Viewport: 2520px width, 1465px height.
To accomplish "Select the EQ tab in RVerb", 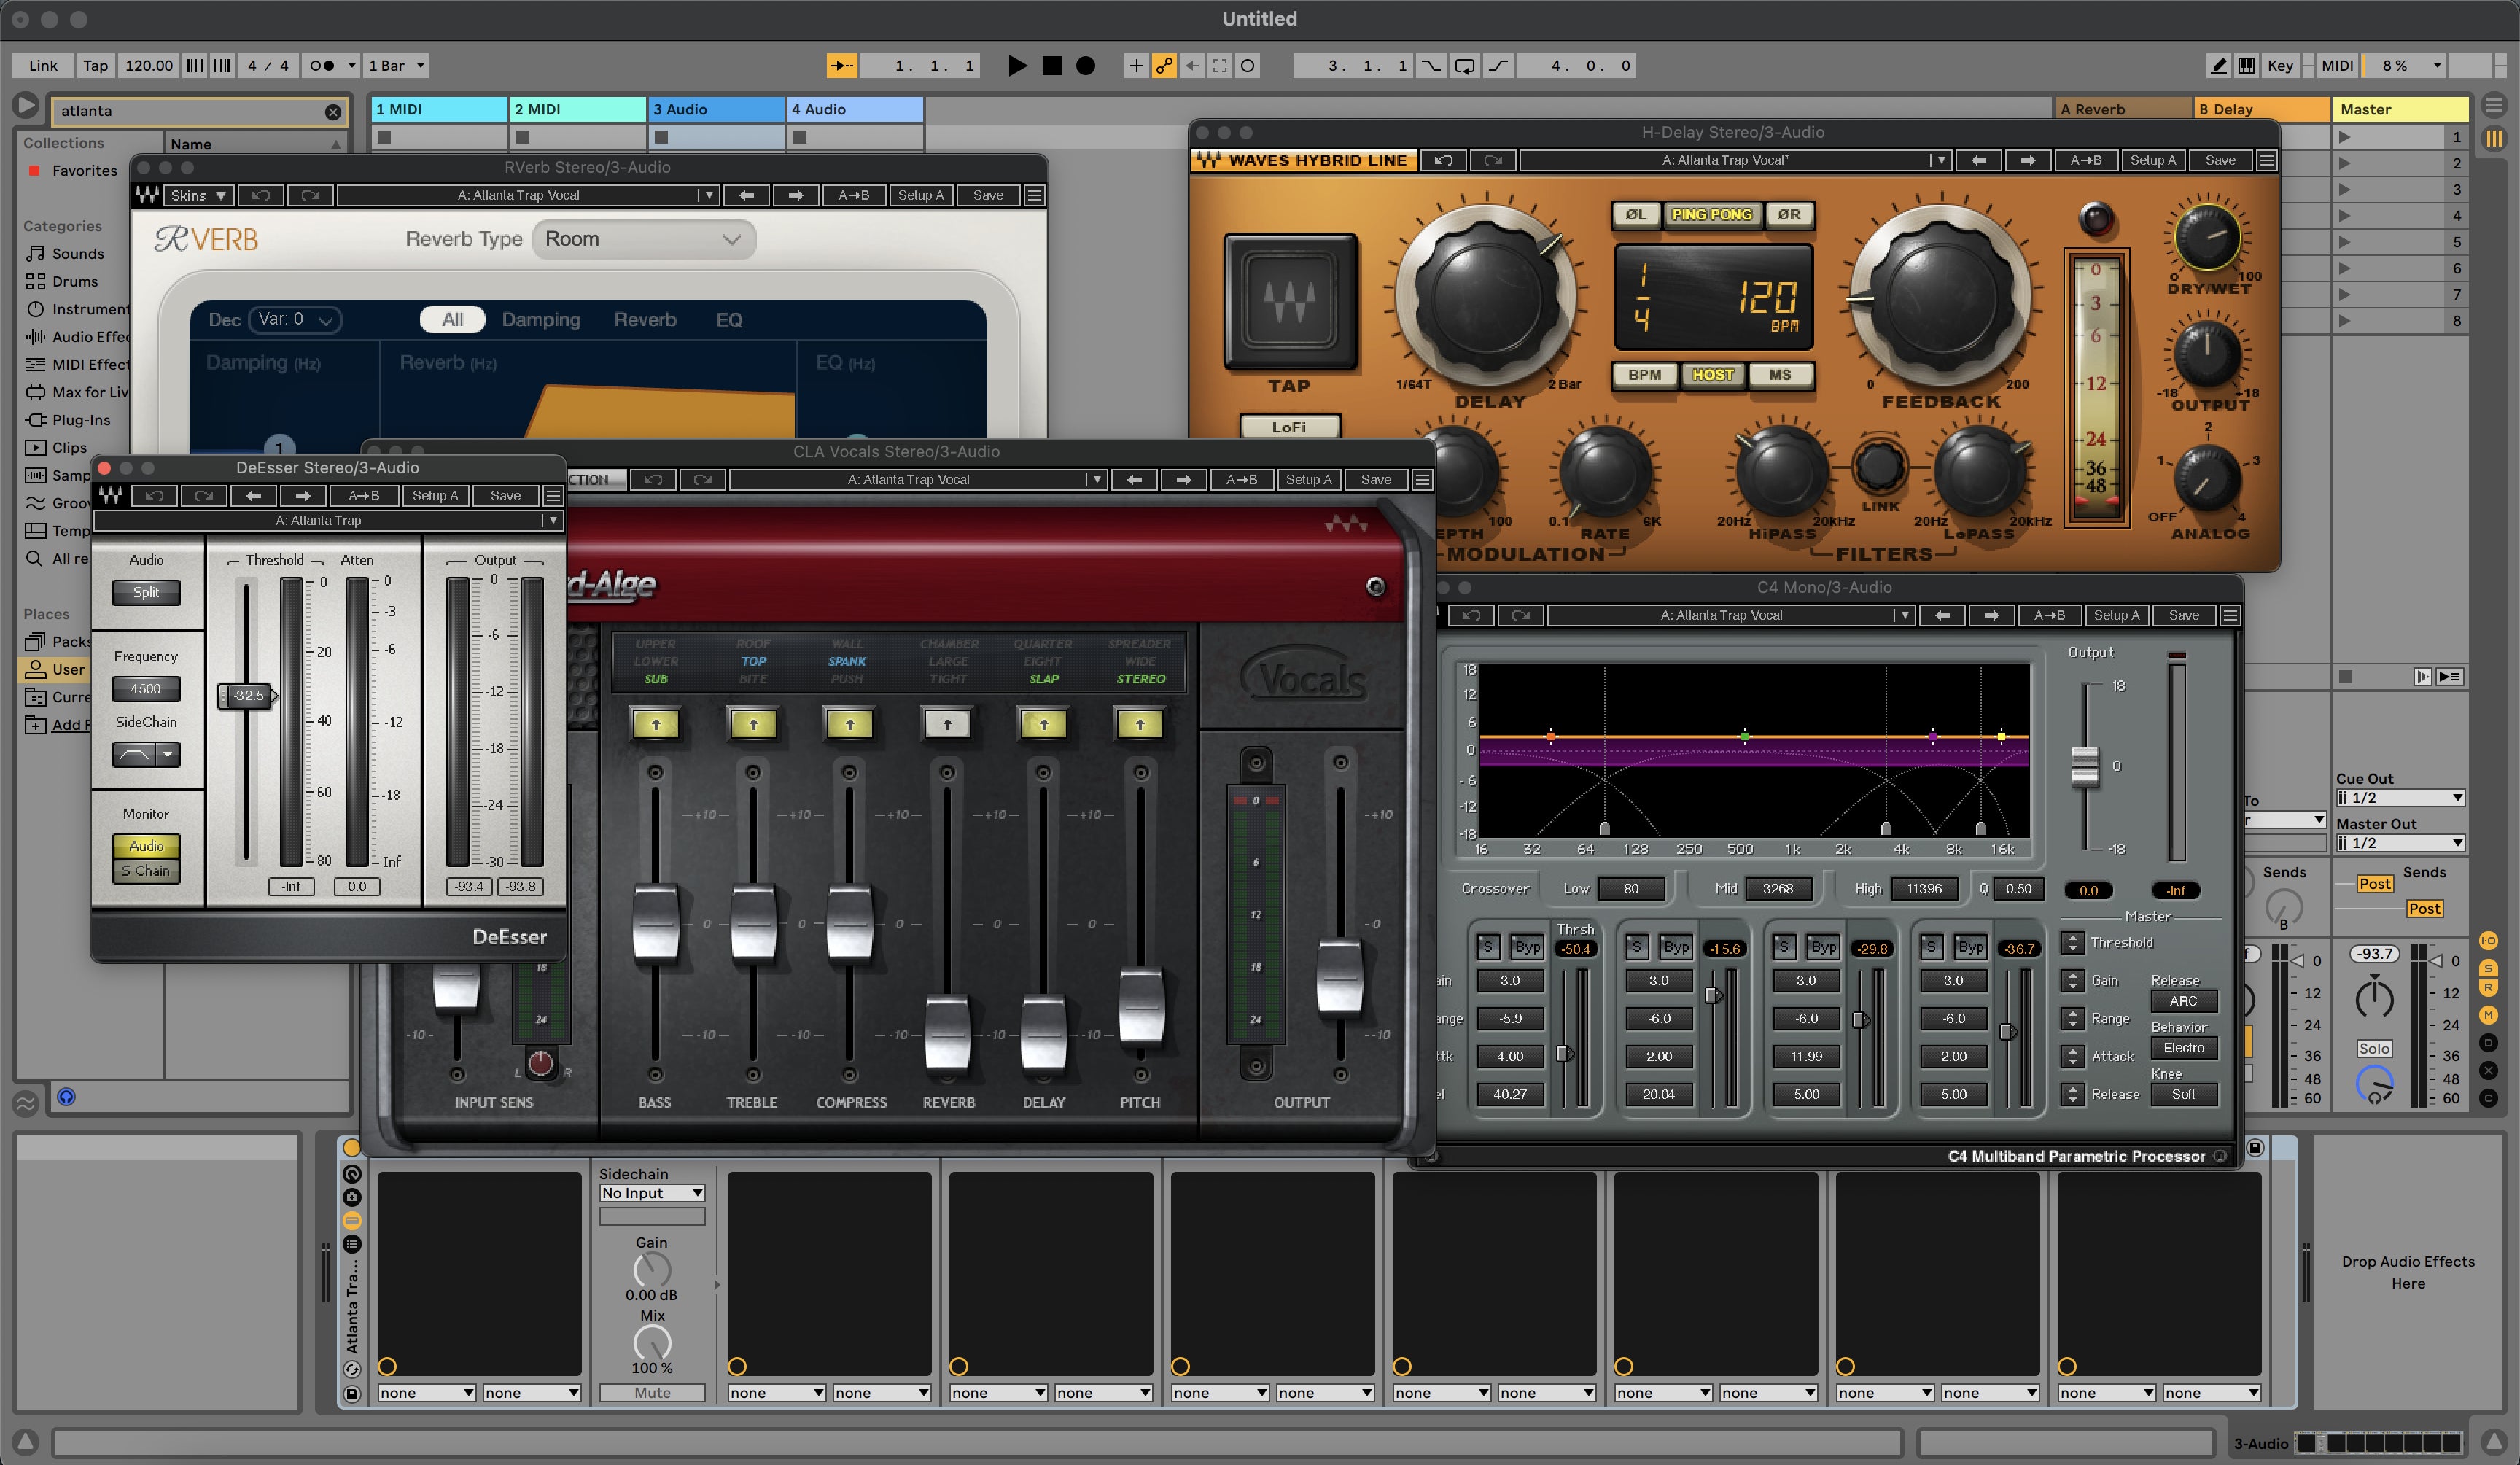I will pos(729,320).
